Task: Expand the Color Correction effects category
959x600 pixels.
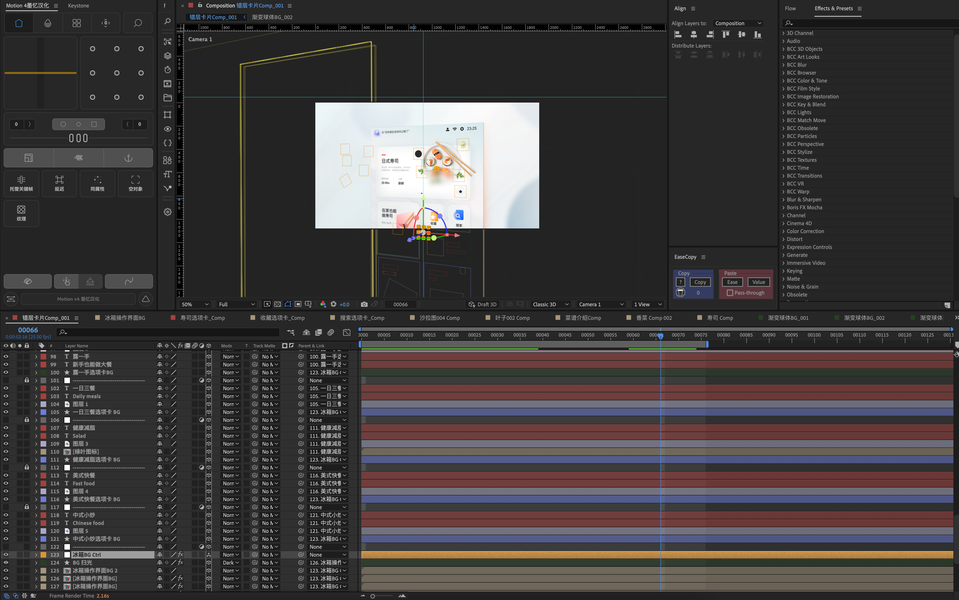Action: [783, 231]
